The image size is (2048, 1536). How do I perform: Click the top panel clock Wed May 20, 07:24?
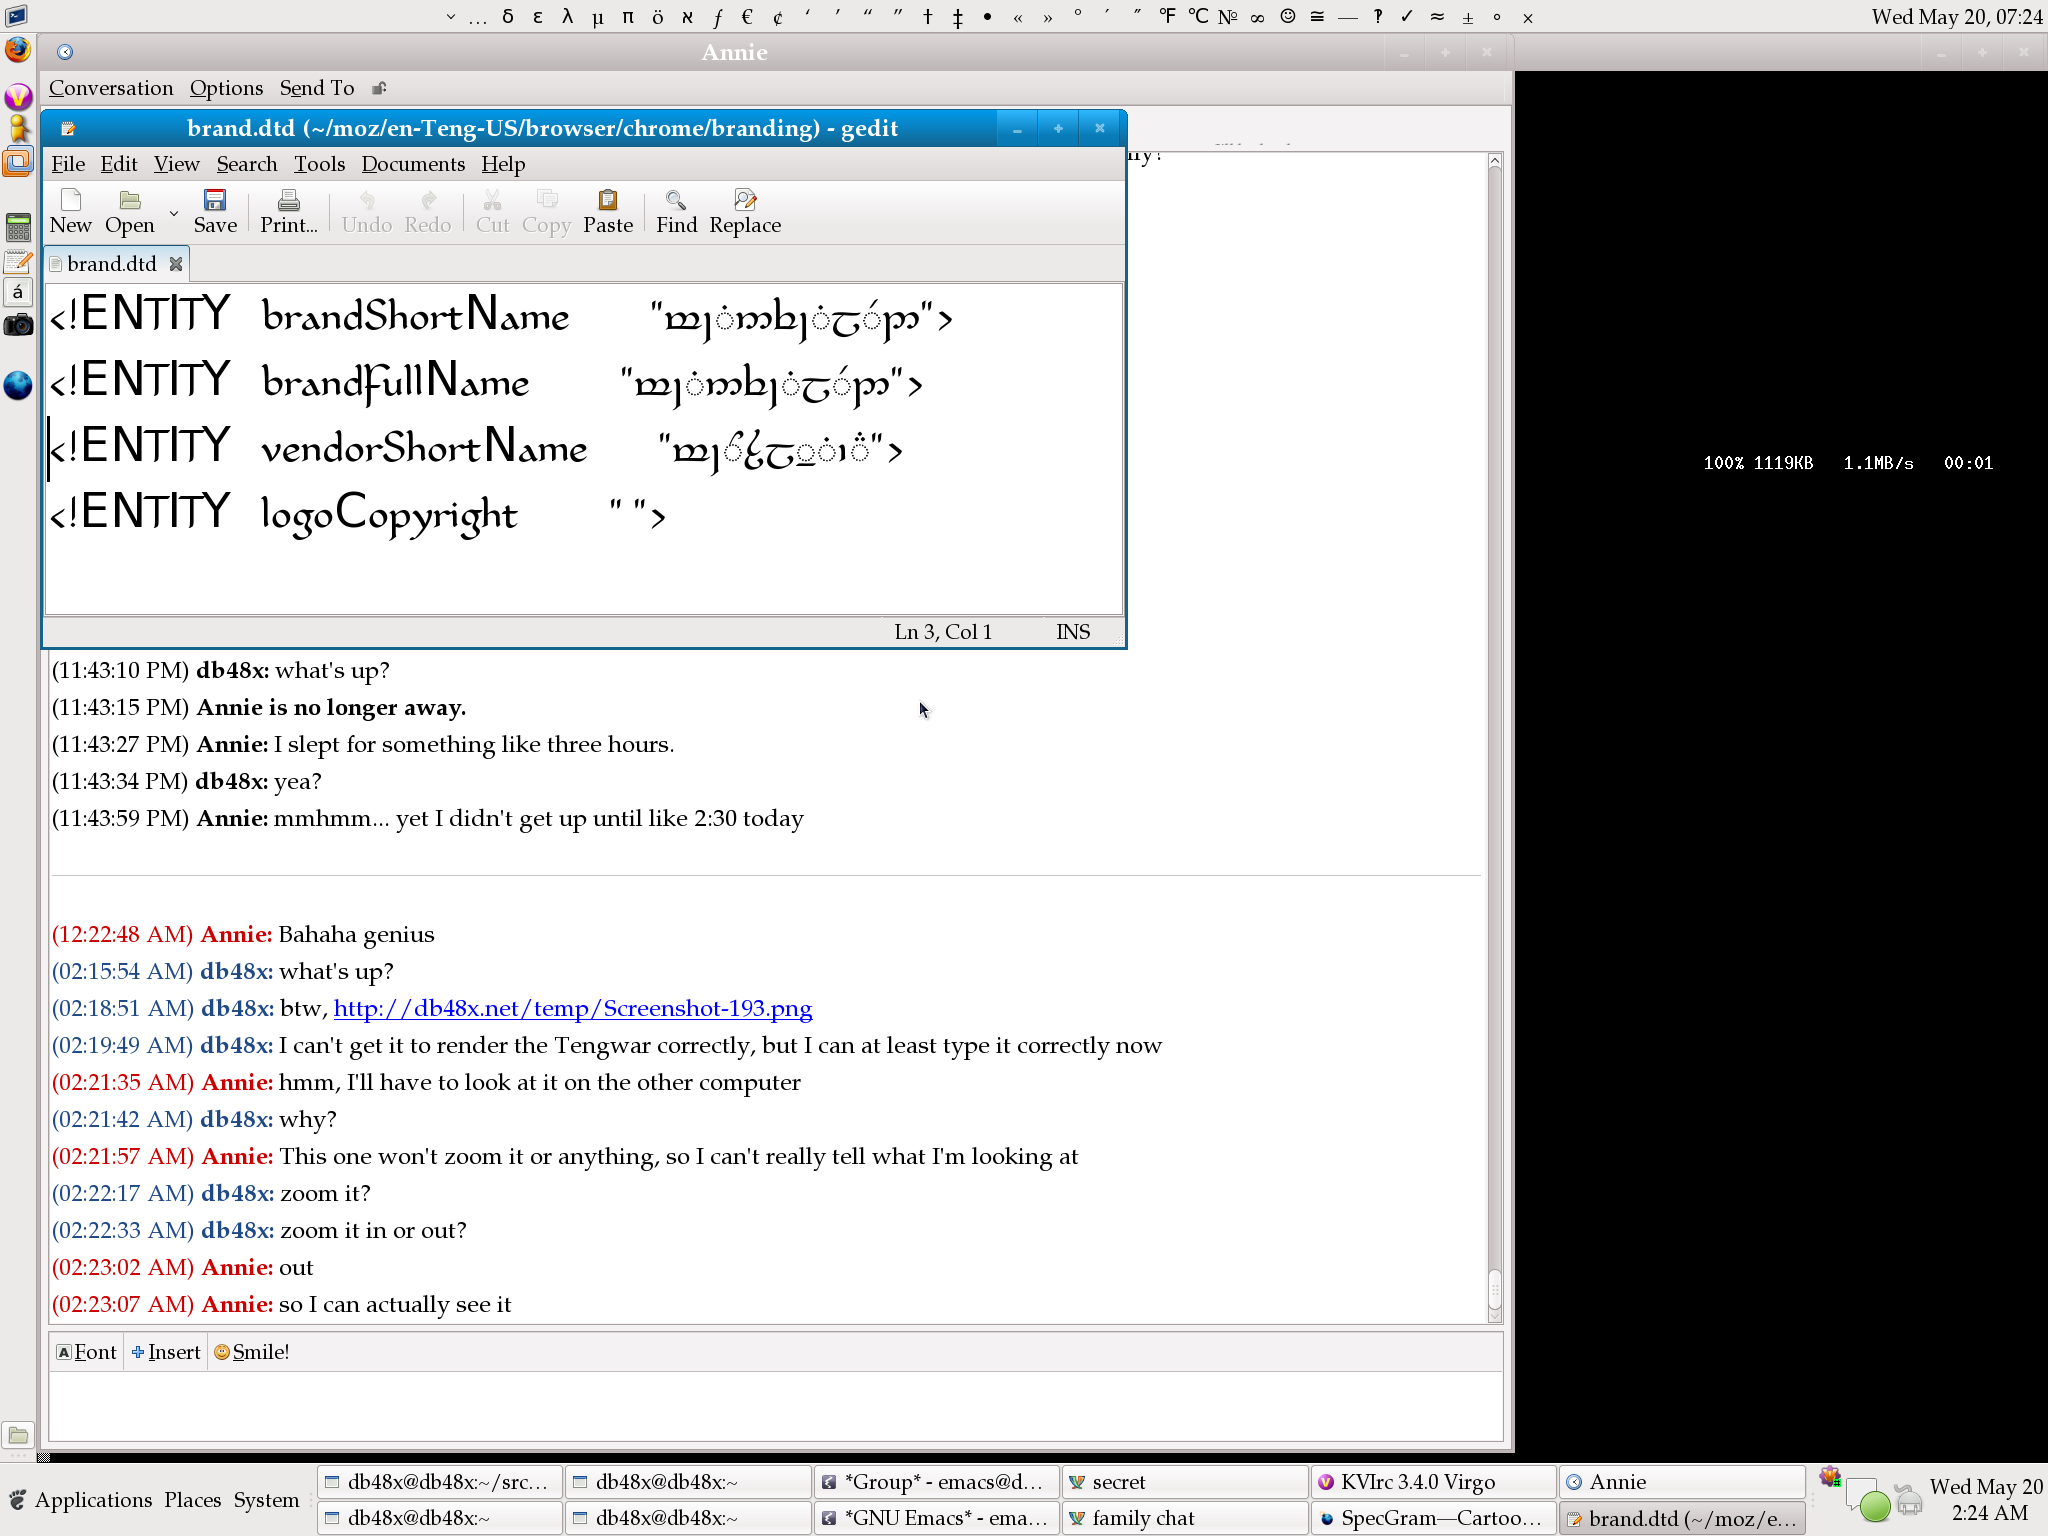coord(1957,17)
